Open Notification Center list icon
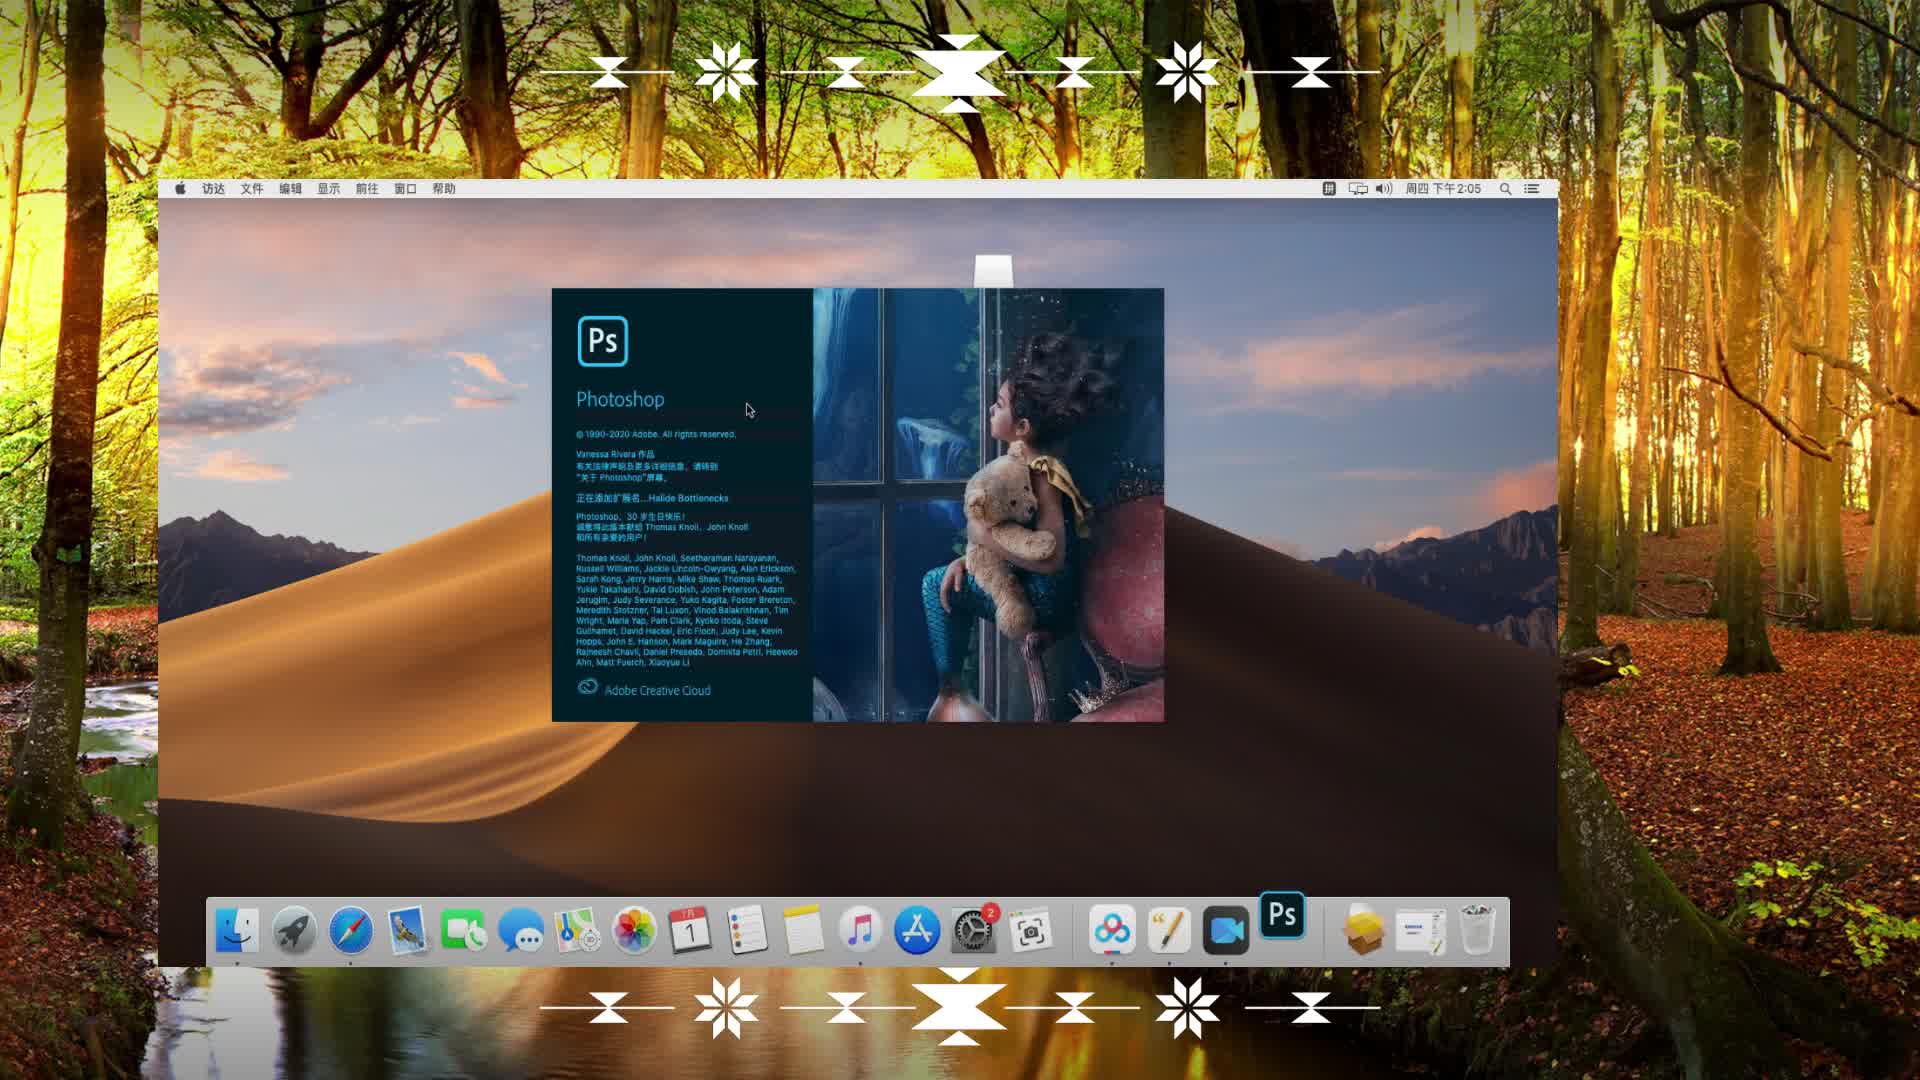1920x1080 pixels. [1532, 188]
